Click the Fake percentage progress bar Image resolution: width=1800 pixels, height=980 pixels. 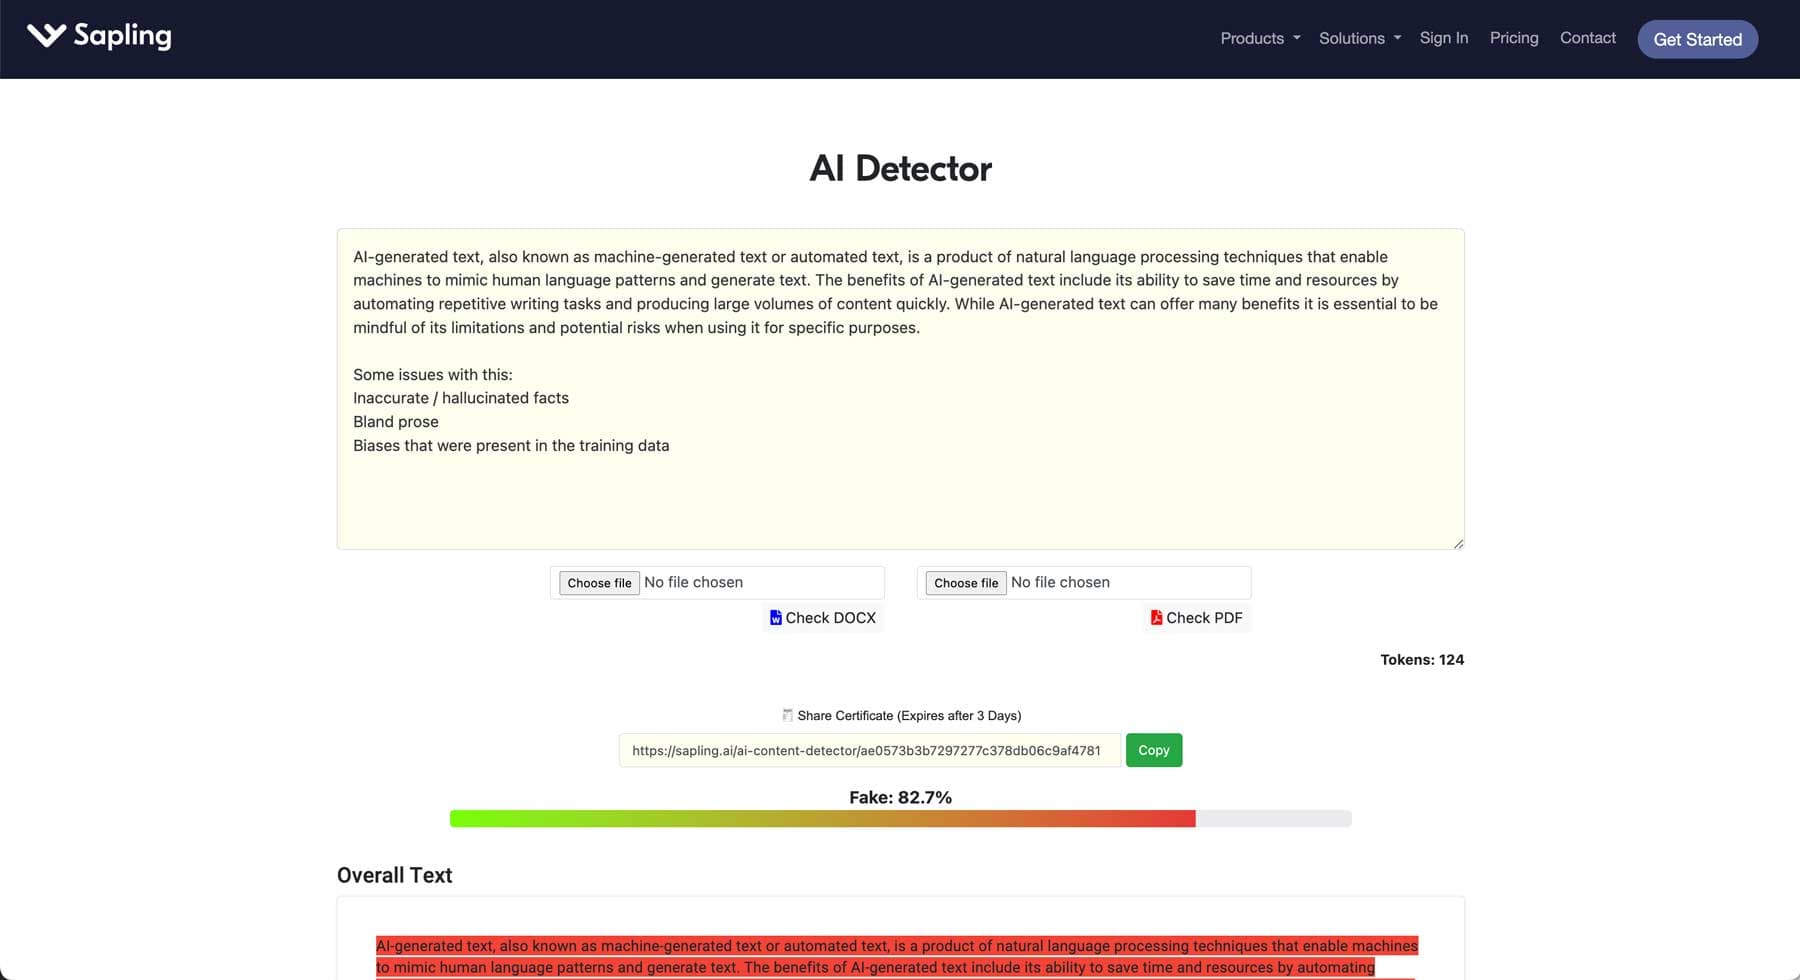tap(900, 819)
